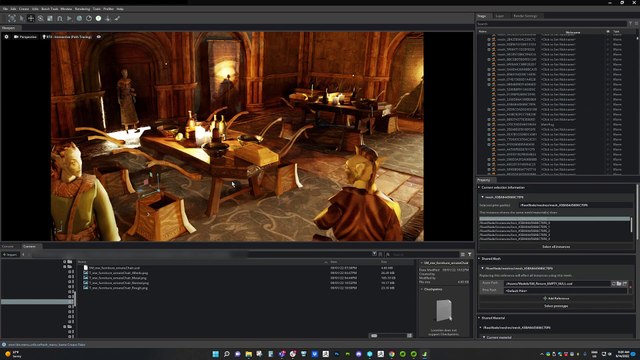
Task: Click the Select all instances button
Action: (556, 247)
